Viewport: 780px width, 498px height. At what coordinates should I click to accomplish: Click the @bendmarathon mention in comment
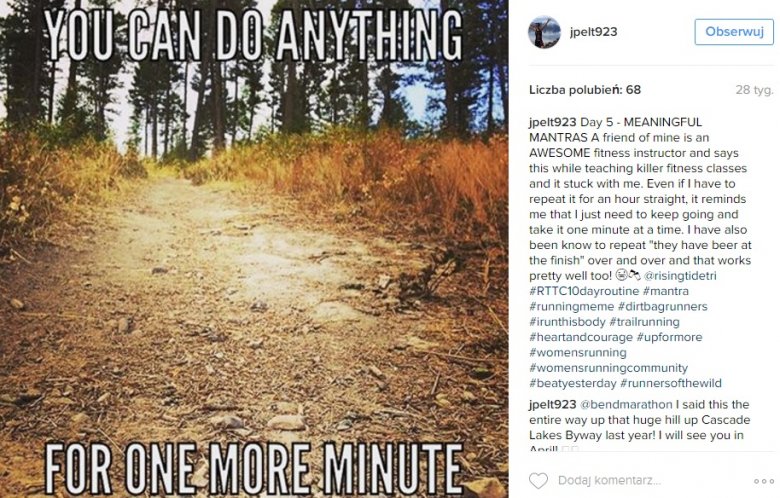coord(626,404)
